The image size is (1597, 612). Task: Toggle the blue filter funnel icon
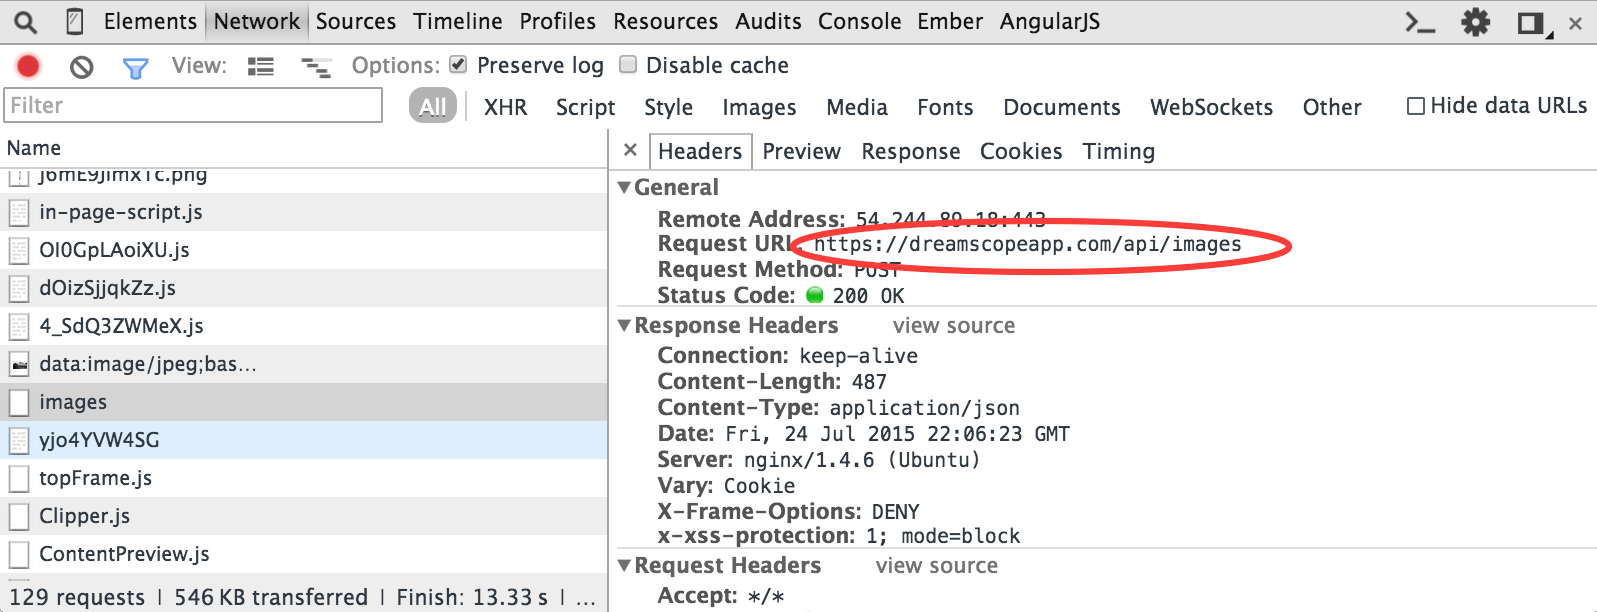click(135, 67)
